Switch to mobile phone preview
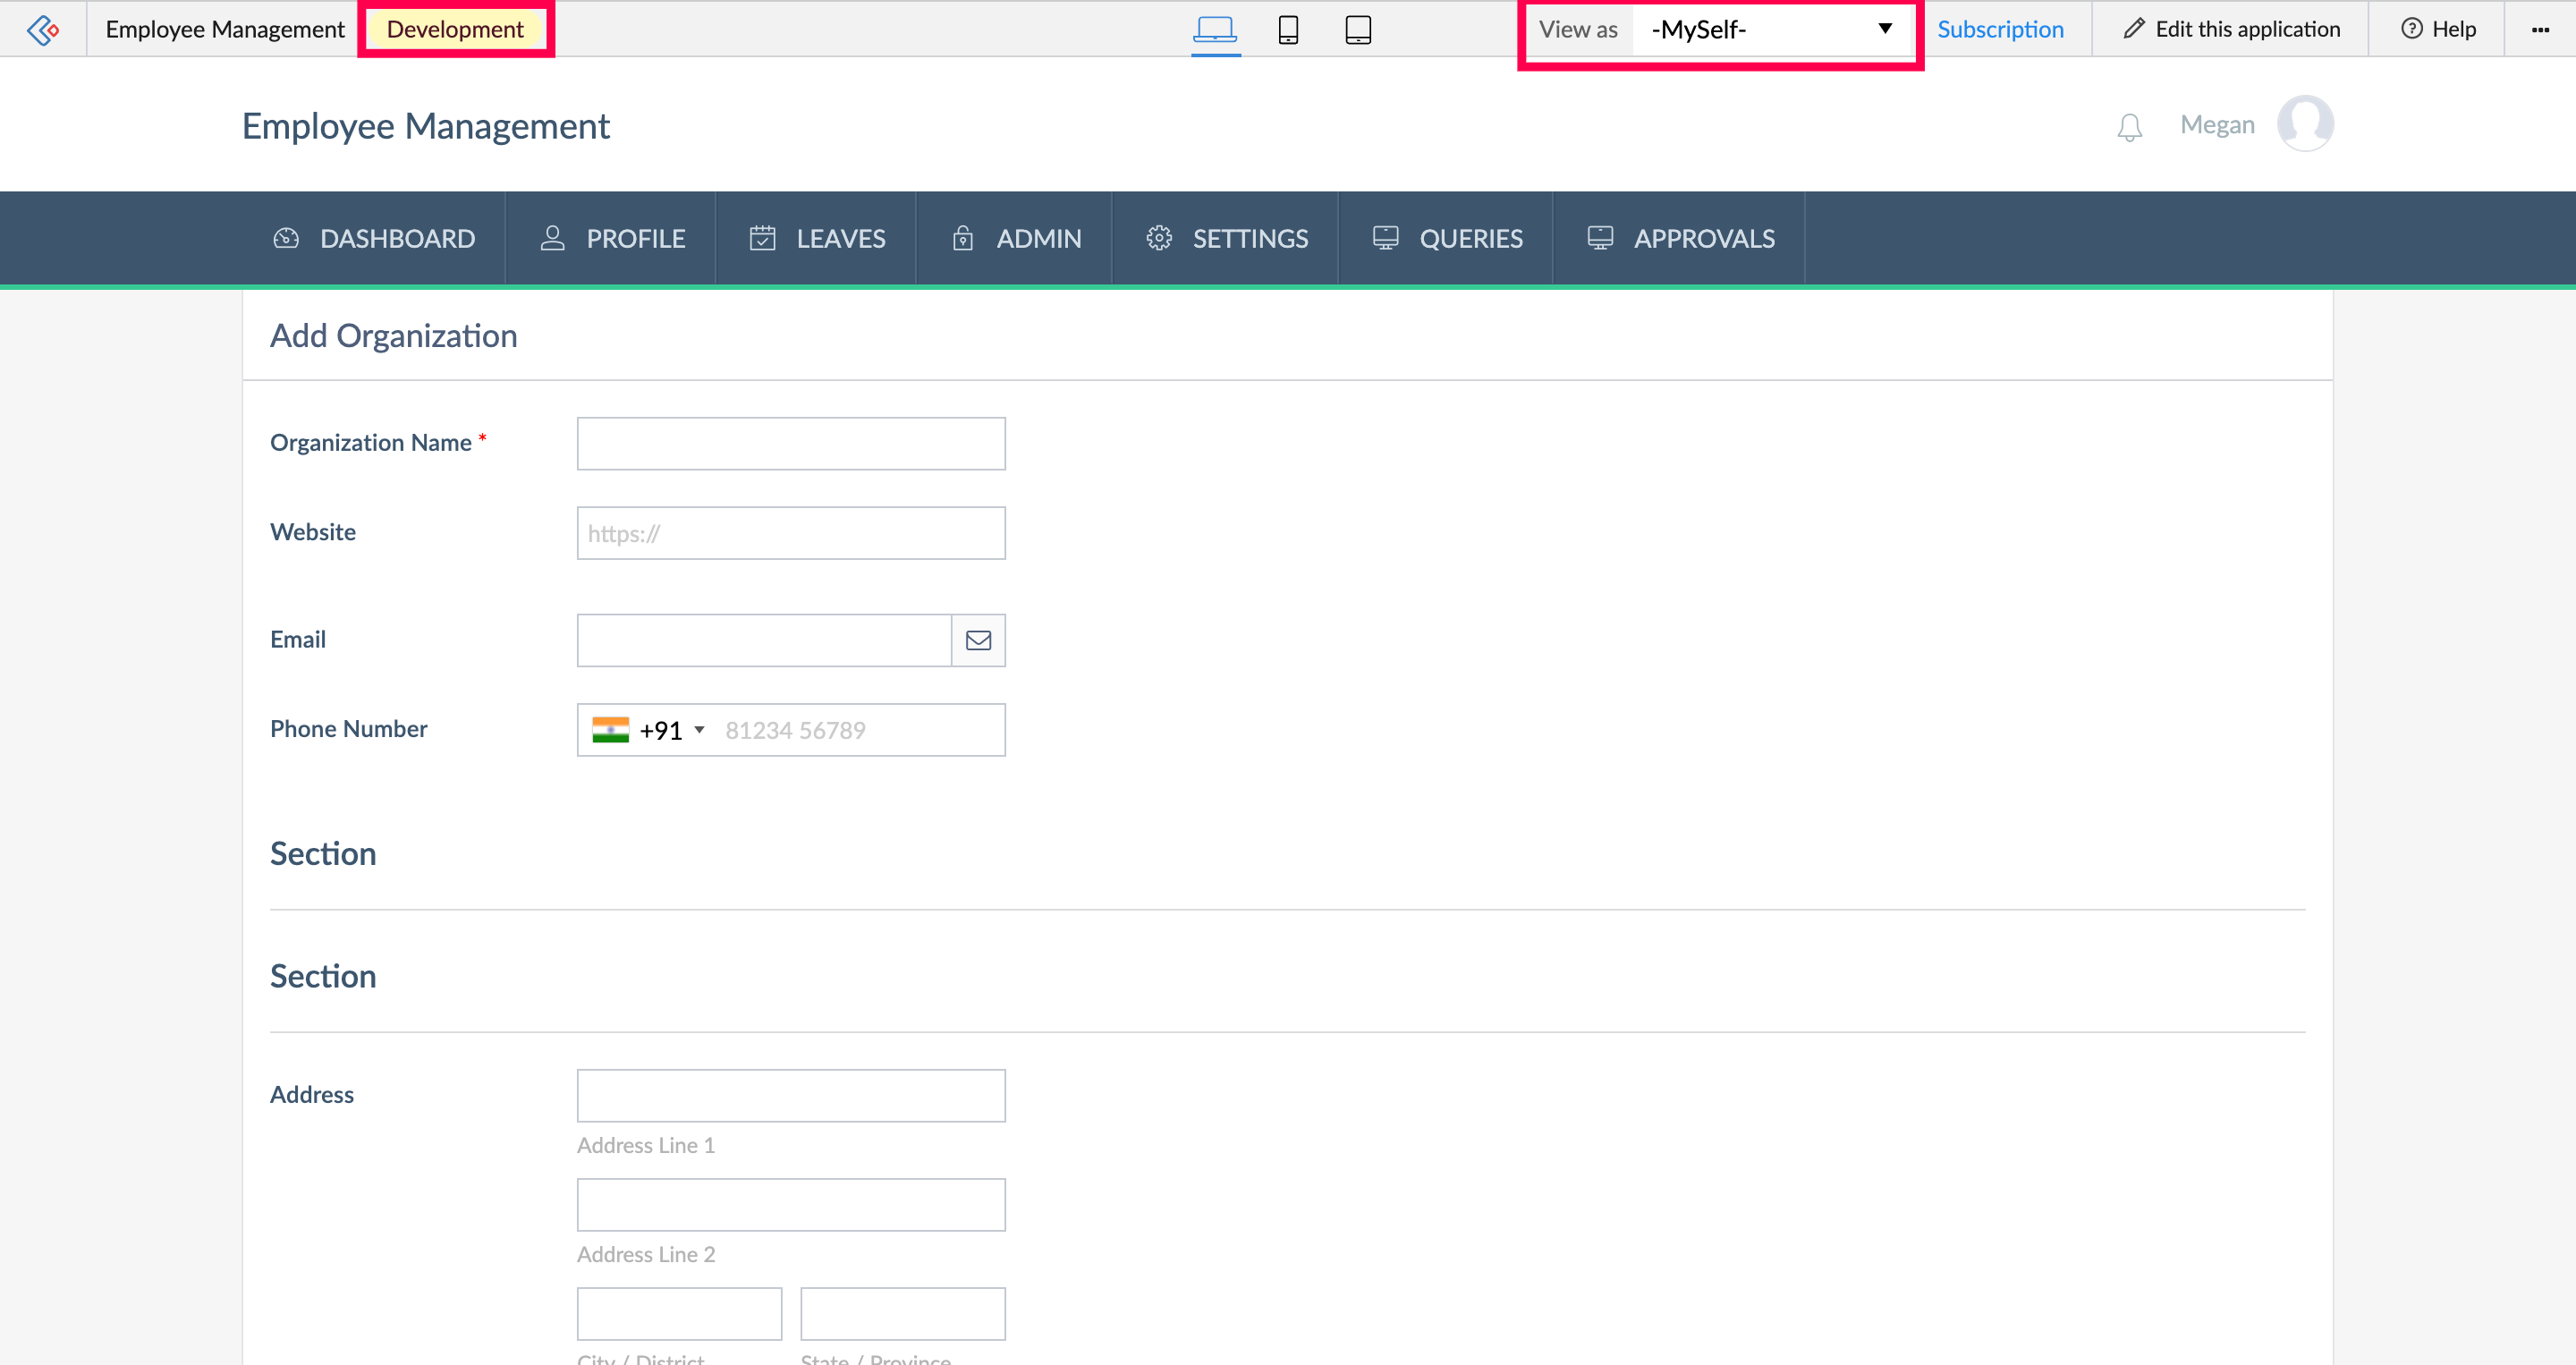Viewport: 2576px width, 1365px height. click(1288, 29)
